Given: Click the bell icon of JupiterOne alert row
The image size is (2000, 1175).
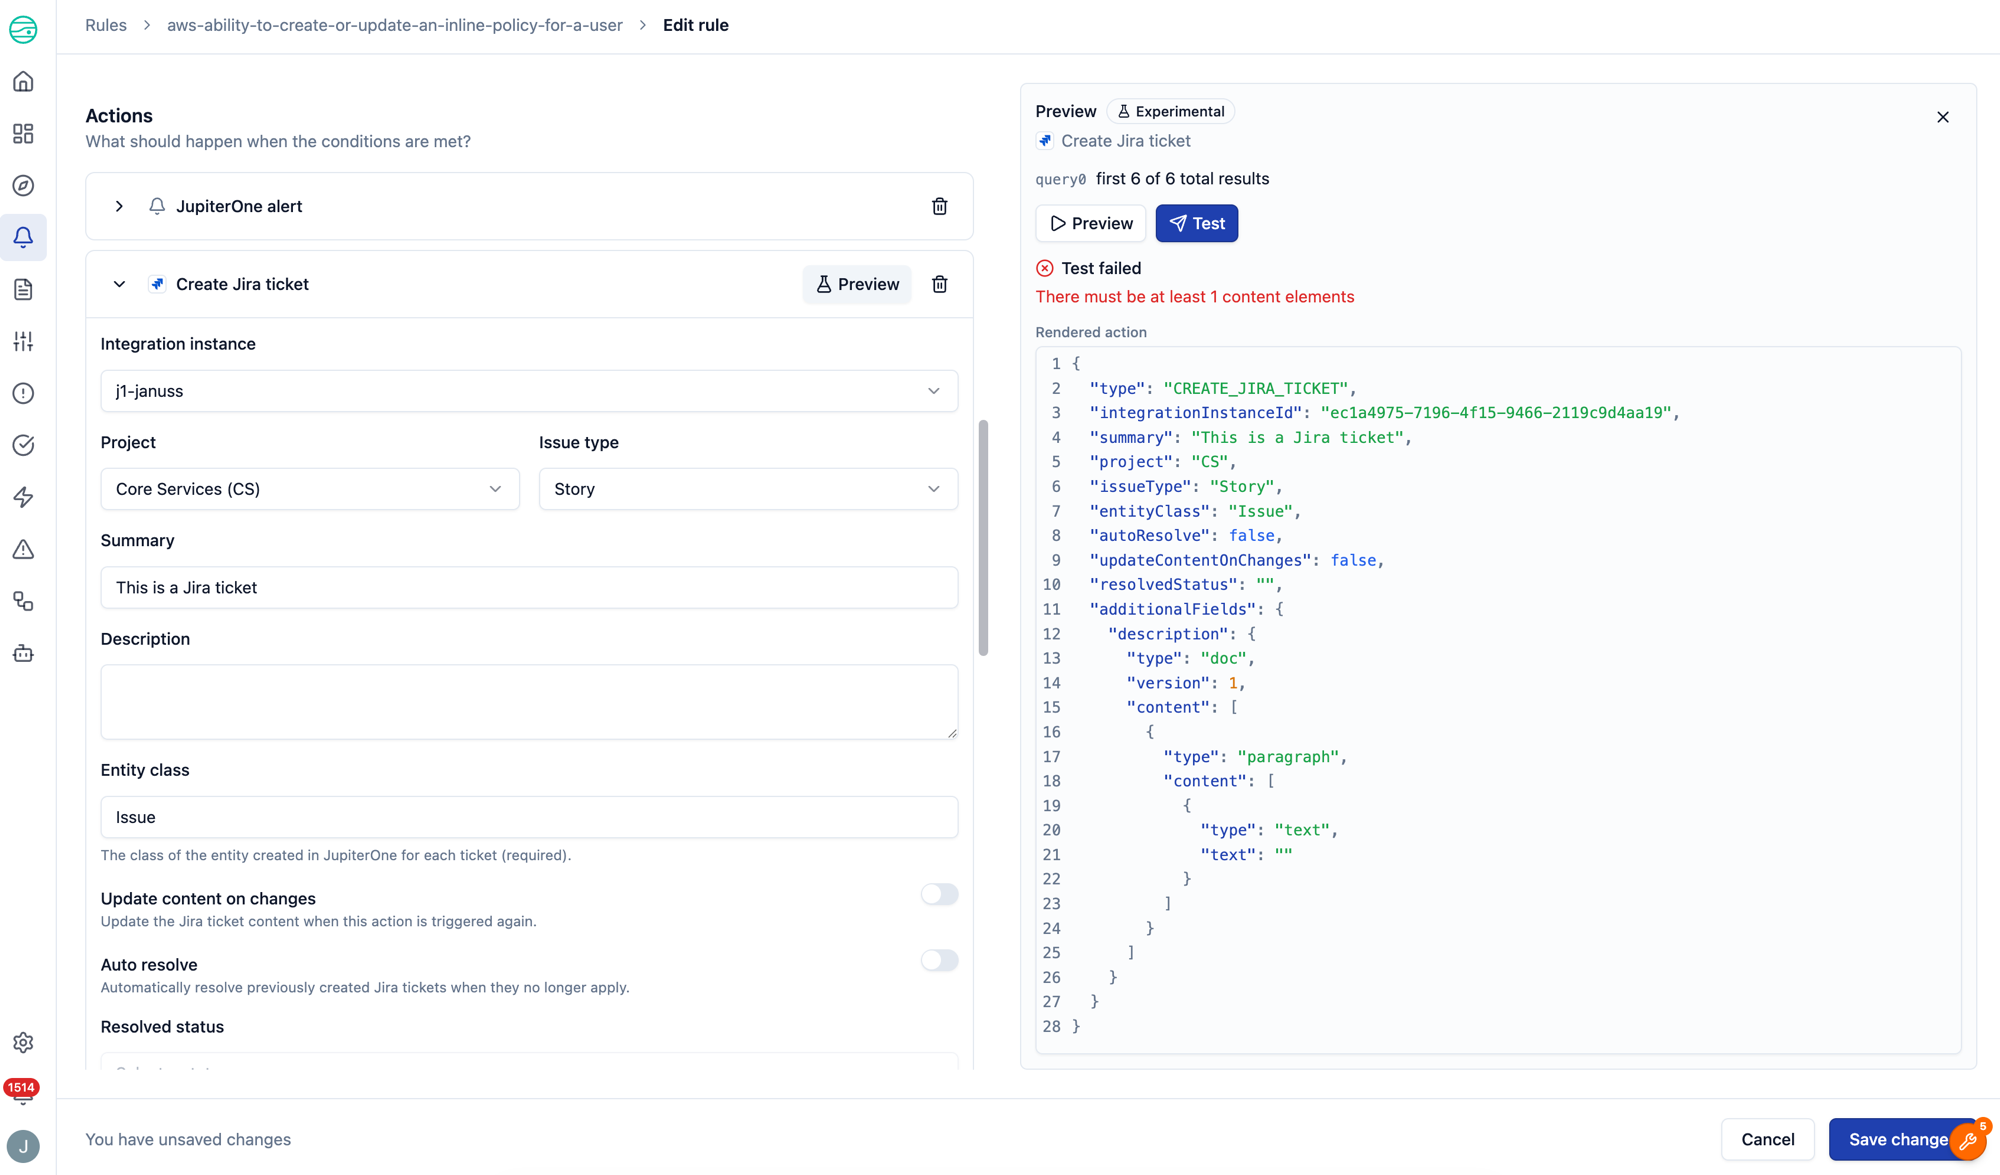Looking at the screenshot, I should point(157,206).
